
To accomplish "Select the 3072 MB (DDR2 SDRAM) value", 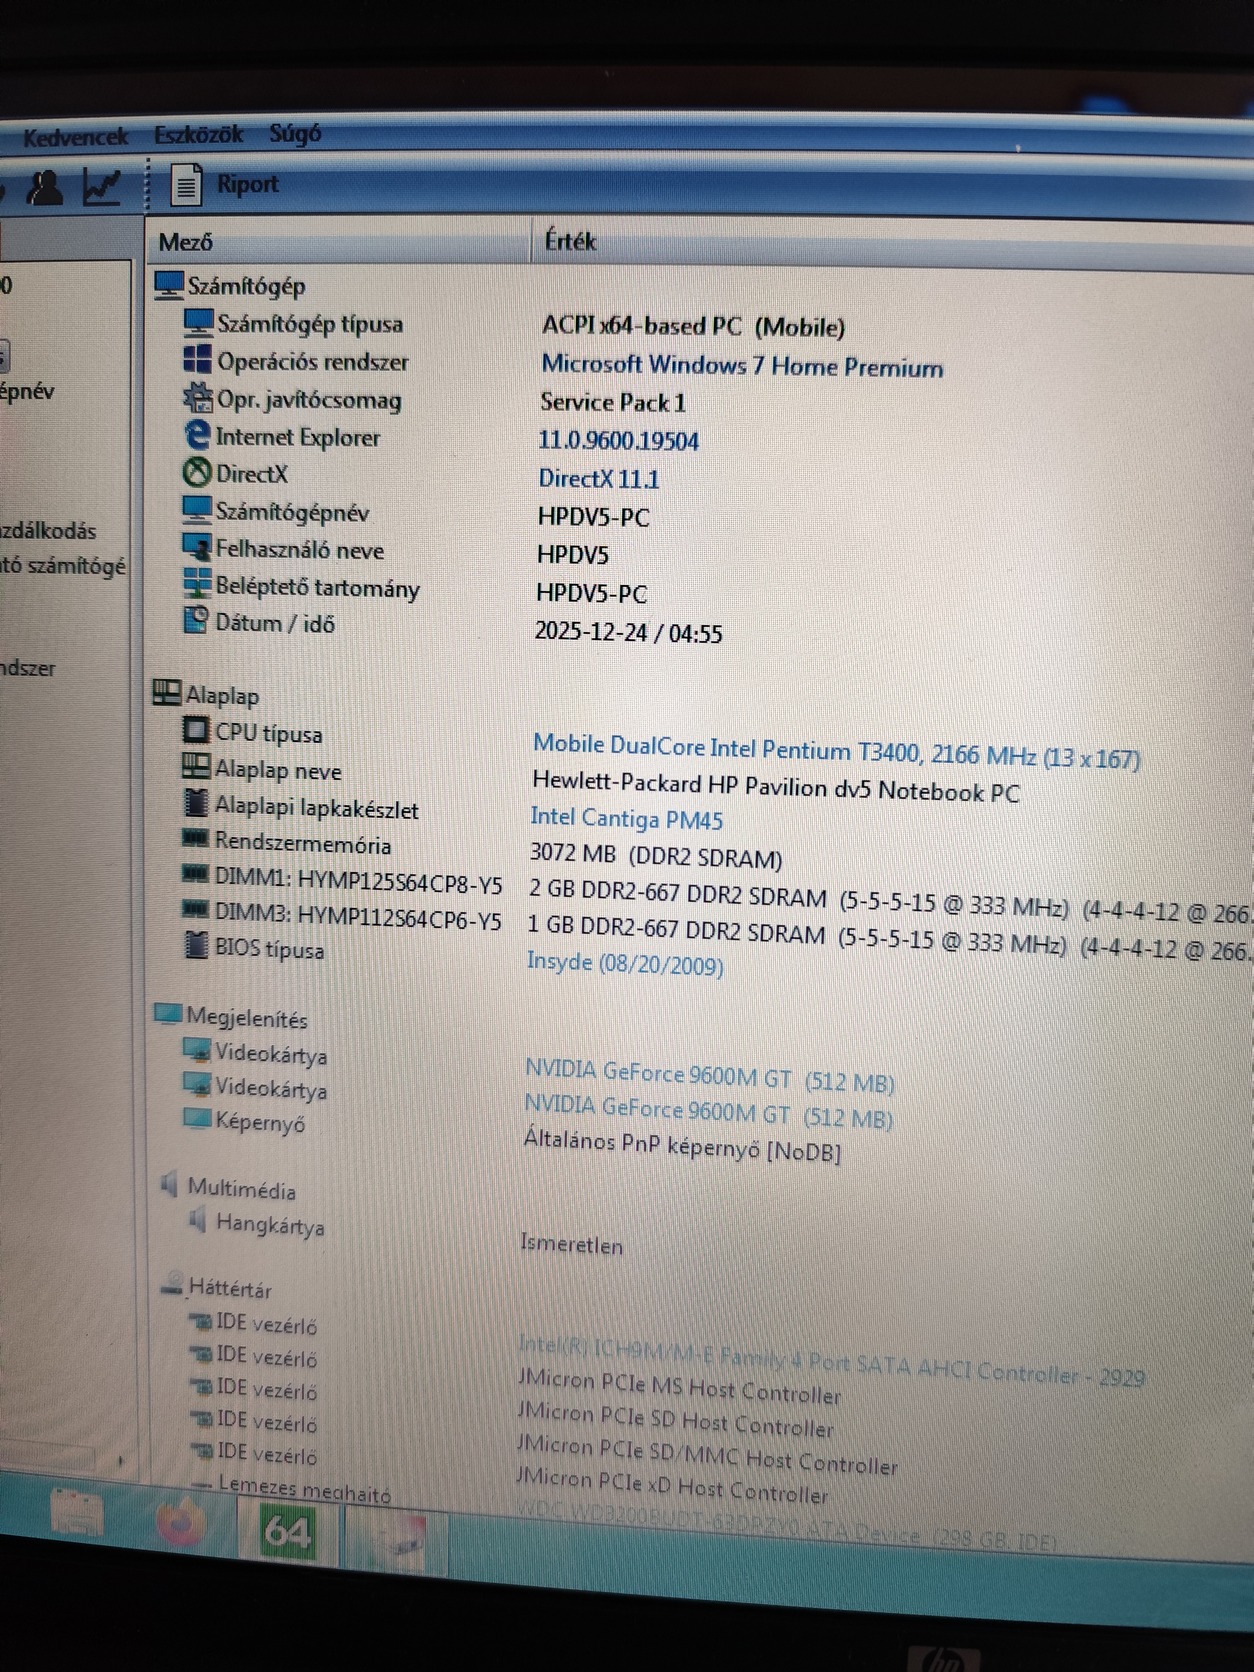I will coord(656,856).
